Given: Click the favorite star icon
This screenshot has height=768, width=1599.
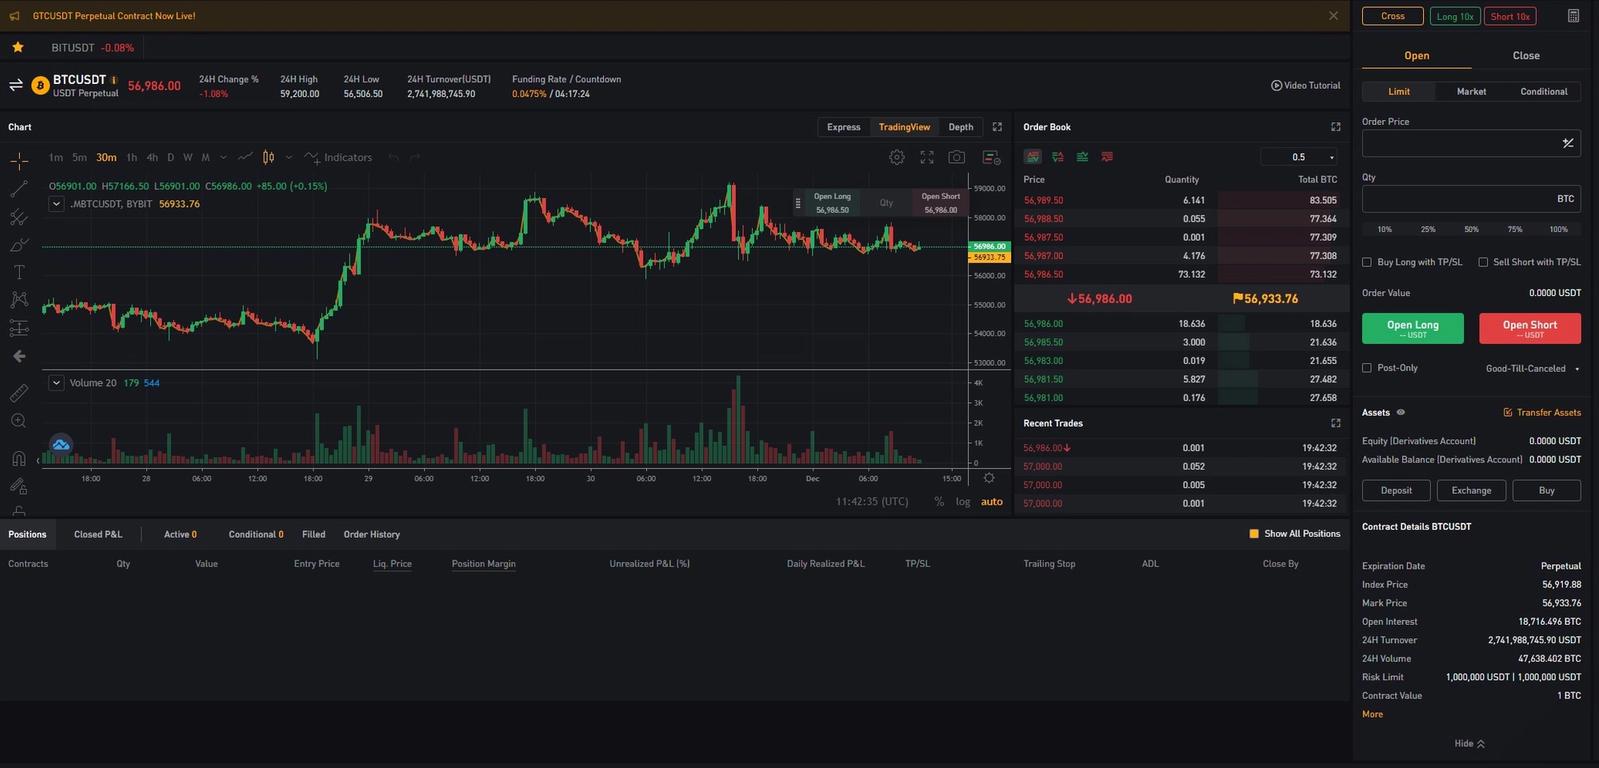Looking at the screenshot, I should point(17,47).
